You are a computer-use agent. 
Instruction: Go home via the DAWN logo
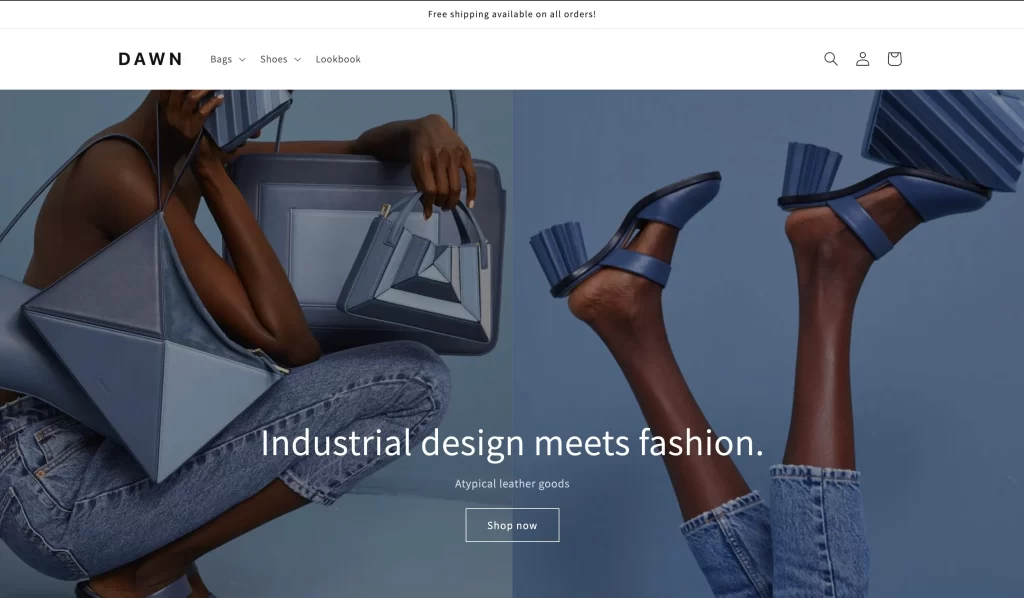pos(150,59)
